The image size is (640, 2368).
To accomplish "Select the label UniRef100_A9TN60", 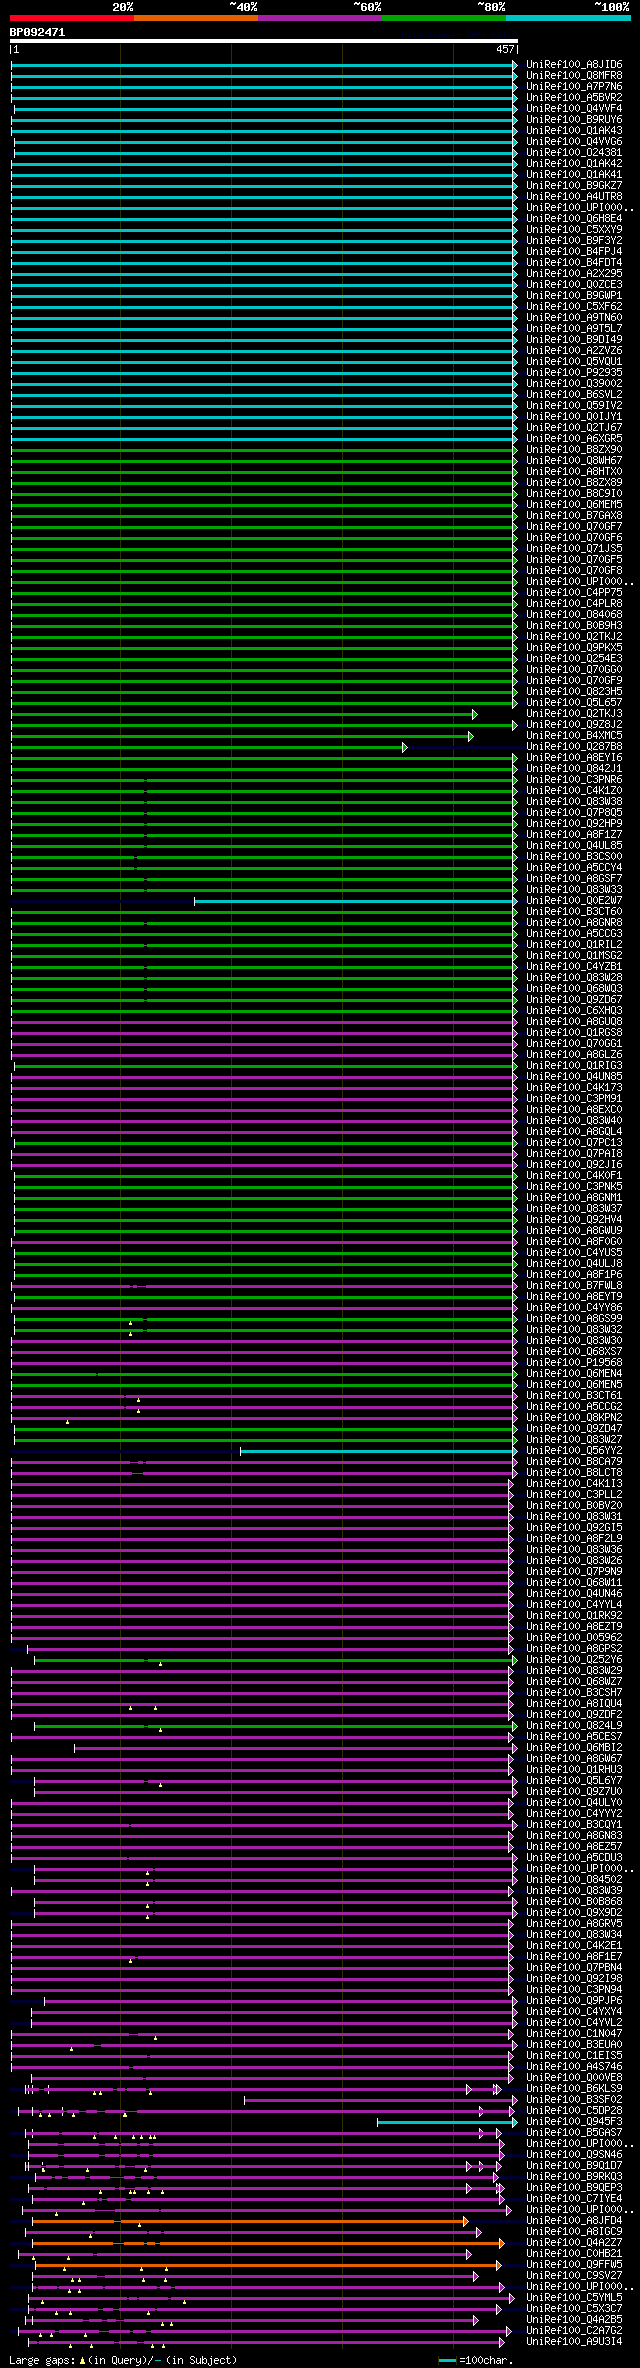I will (574, 318).
